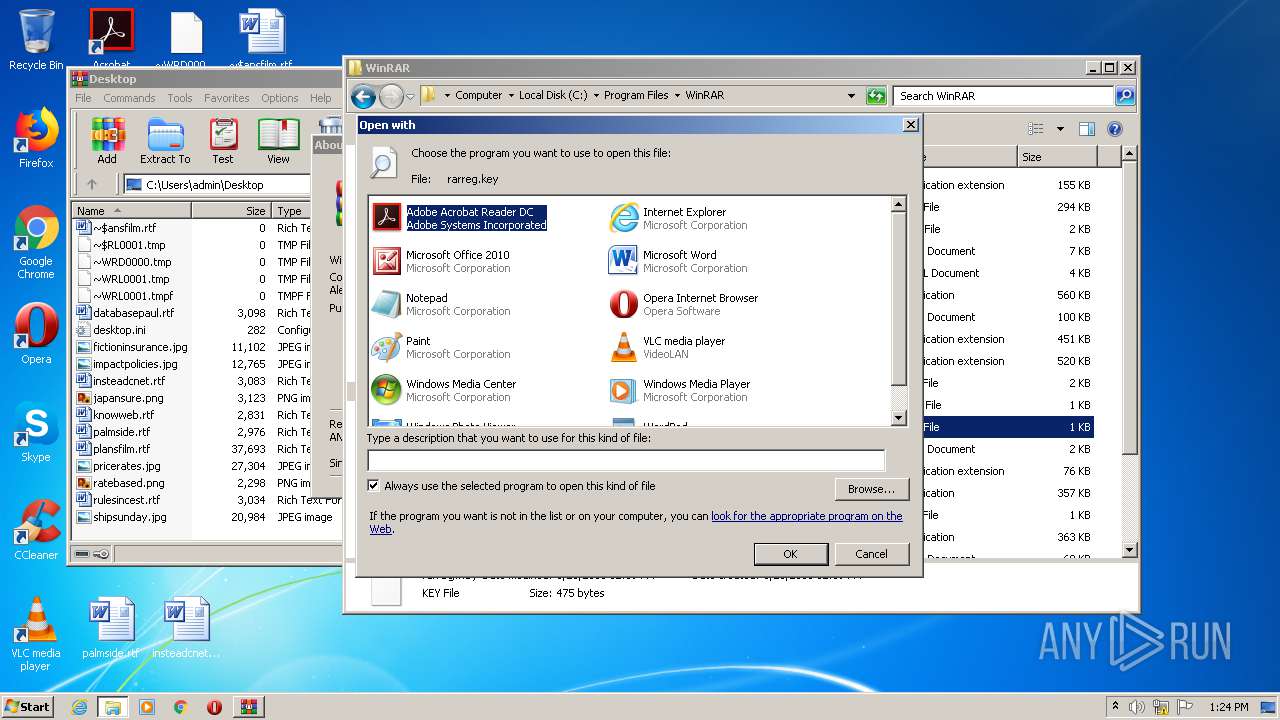Open Skype desktop shortcut
Screen dimensions: 1280x720
[36, 432]
